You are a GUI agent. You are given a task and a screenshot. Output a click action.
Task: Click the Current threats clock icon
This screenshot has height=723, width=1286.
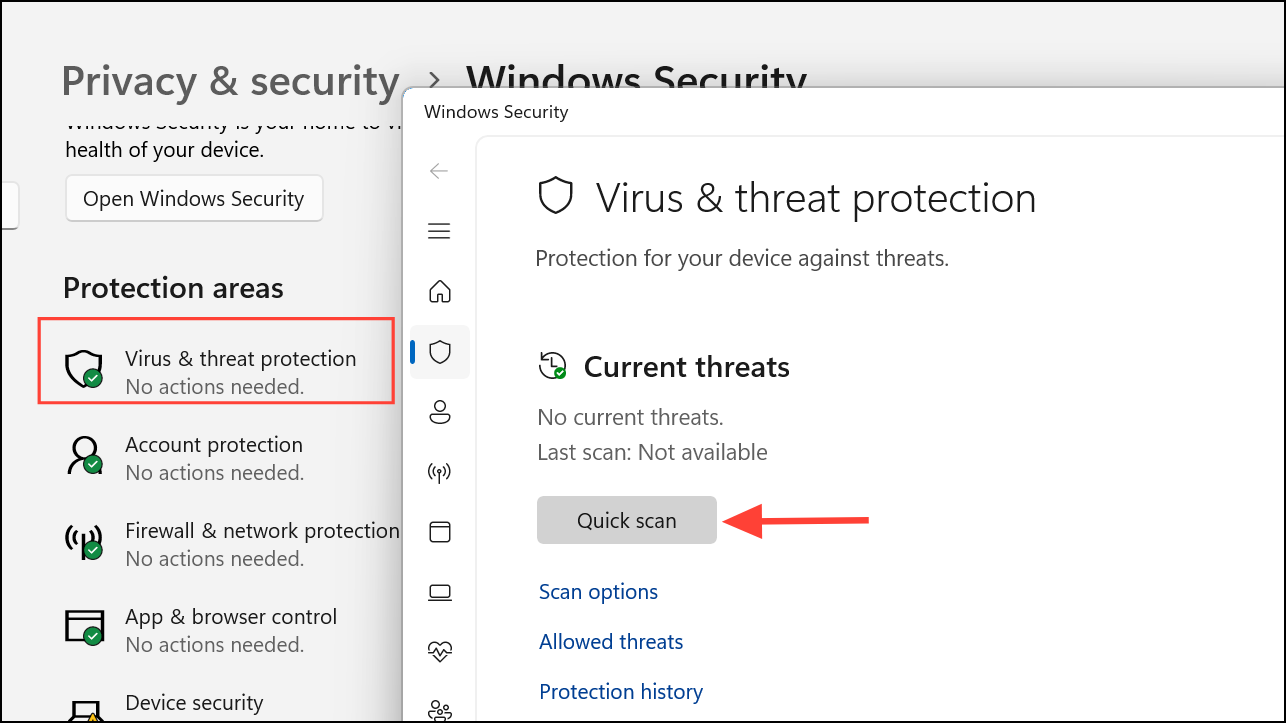(x=552, y=366)
